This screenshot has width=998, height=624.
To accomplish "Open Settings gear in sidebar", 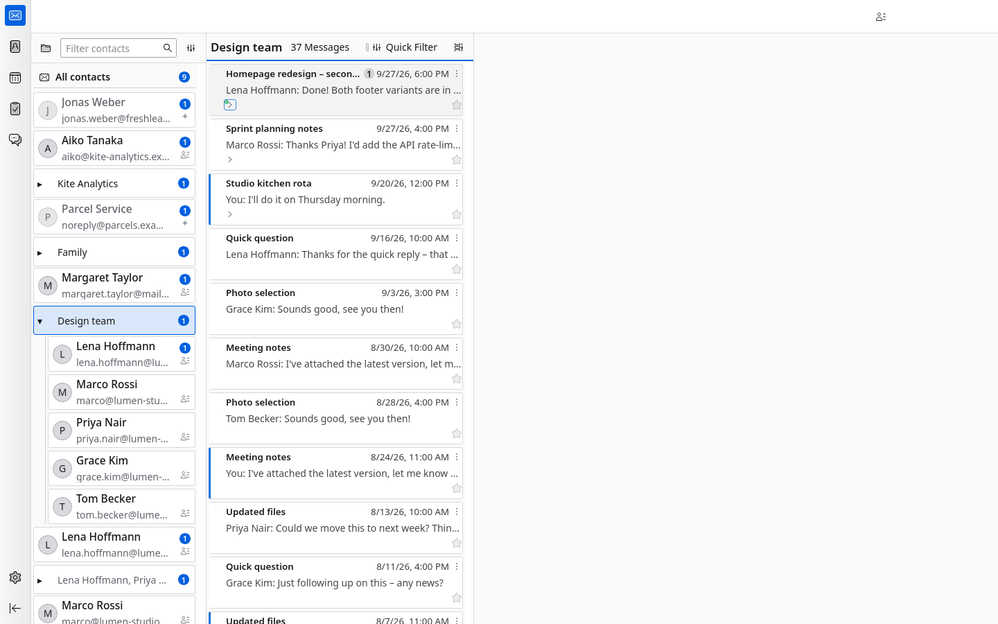I will 15,578.
